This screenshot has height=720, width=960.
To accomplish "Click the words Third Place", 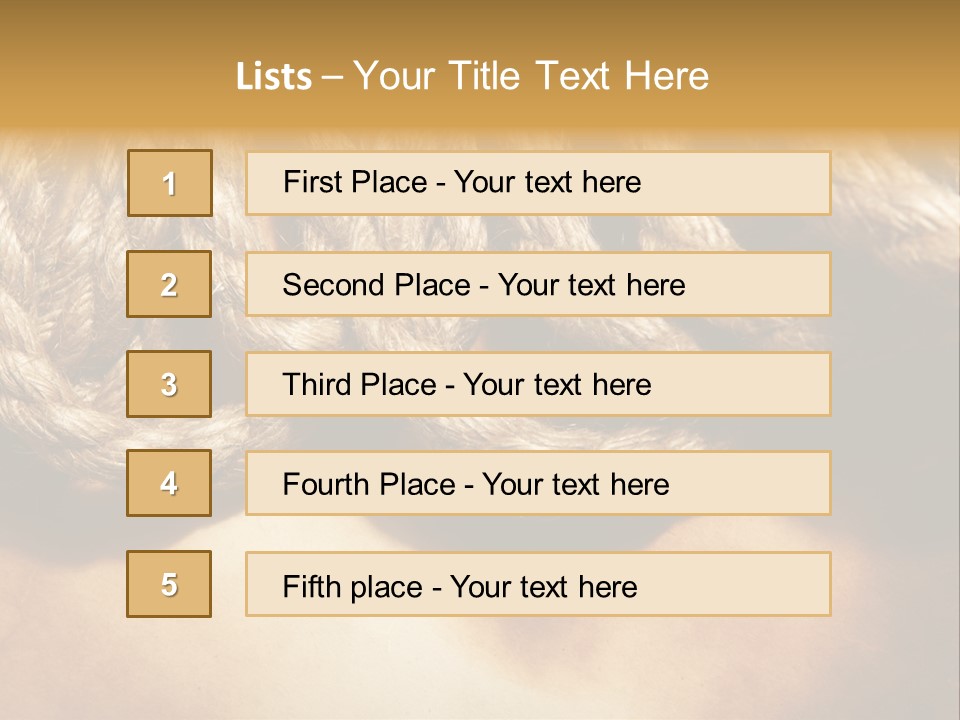I will (359, 384).
